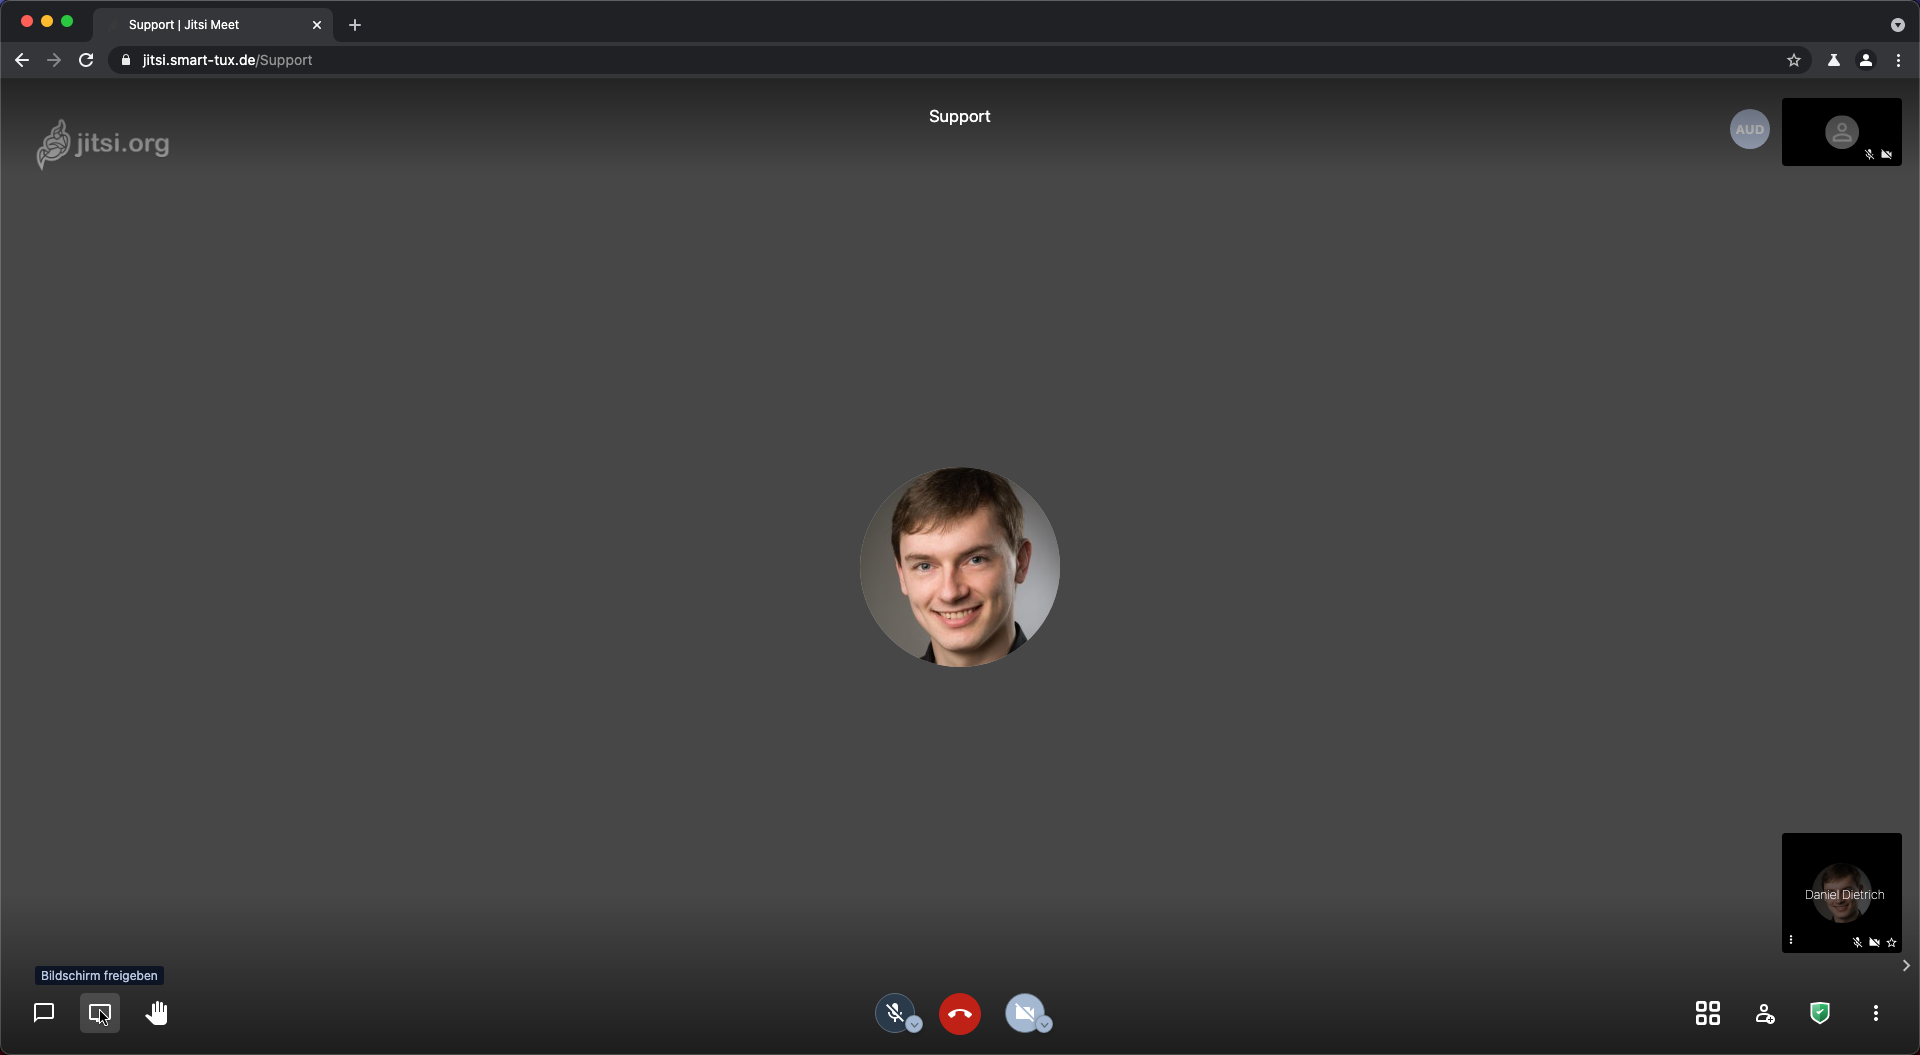1920x1055 pixels.
Task: Select the top-right participant thumbnail
Action: tap(1842, 132)
